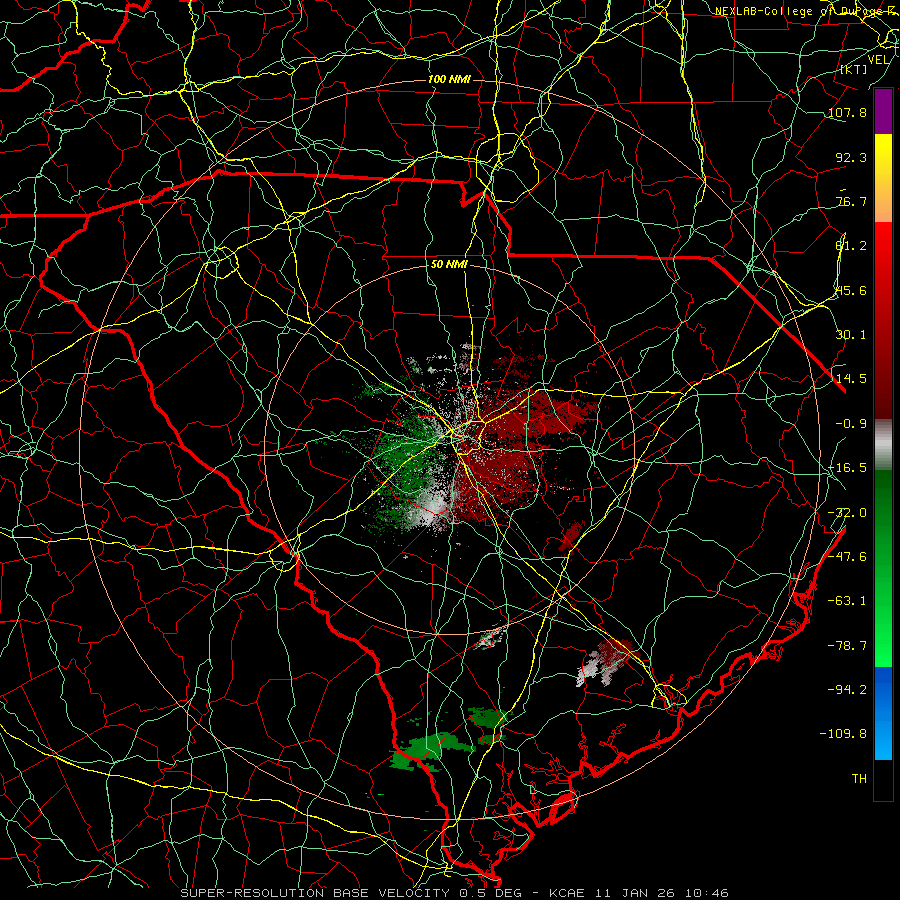Image resolution: width=900 pixels, height=900 pixels.
Task: Click the -109.8 velocity scale value
Action: tap(843, 734)
